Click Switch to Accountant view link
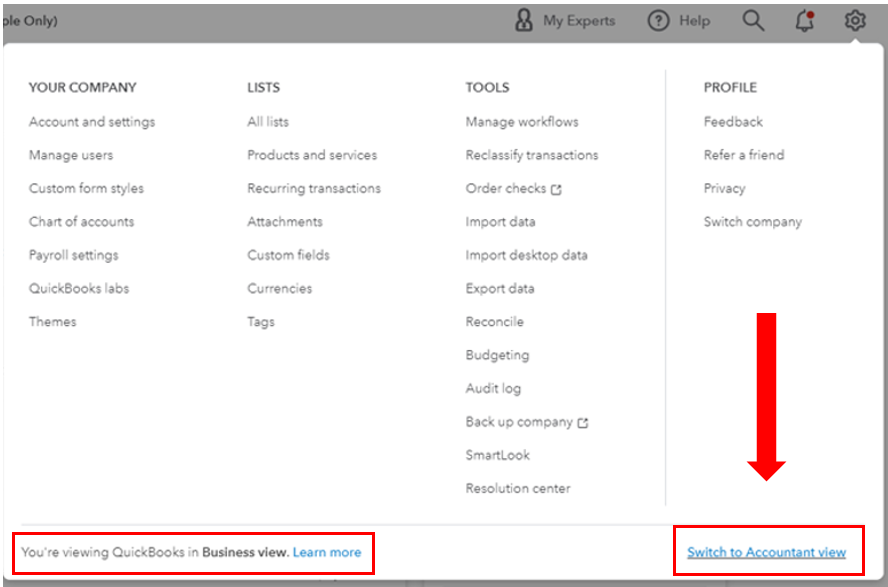Screen dimensions: 888x587 pyautogui.click(x=766, y=552)
